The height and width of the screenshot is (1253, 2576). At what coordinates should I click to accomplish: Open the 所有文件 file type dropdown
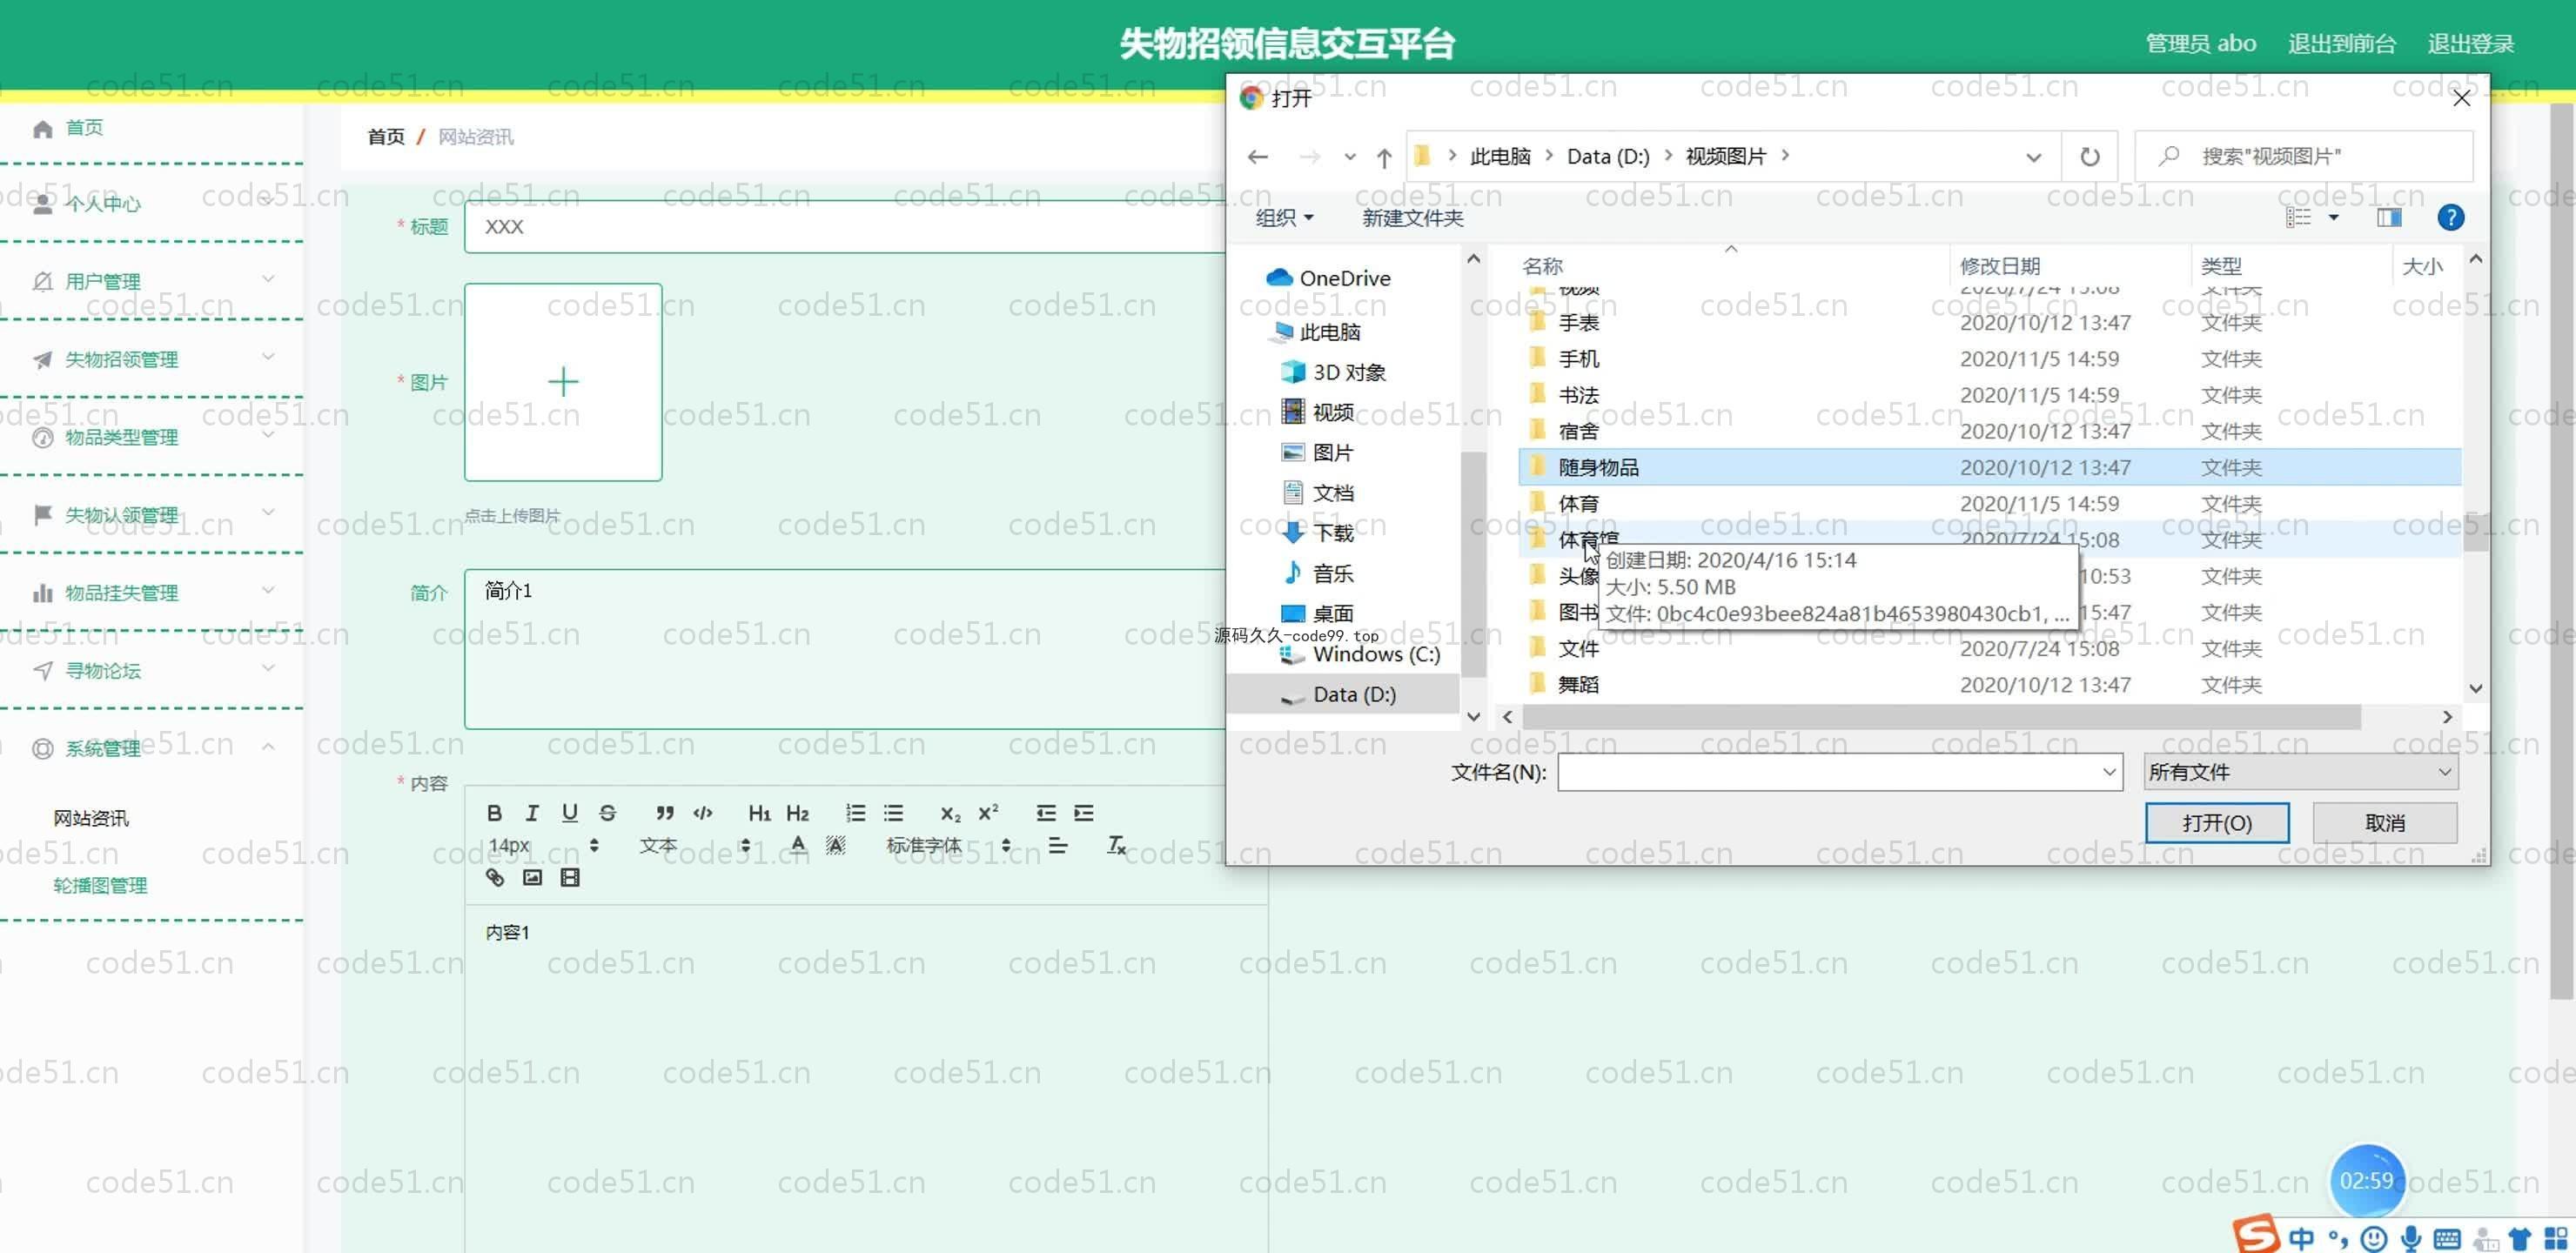pos(2300,772)
